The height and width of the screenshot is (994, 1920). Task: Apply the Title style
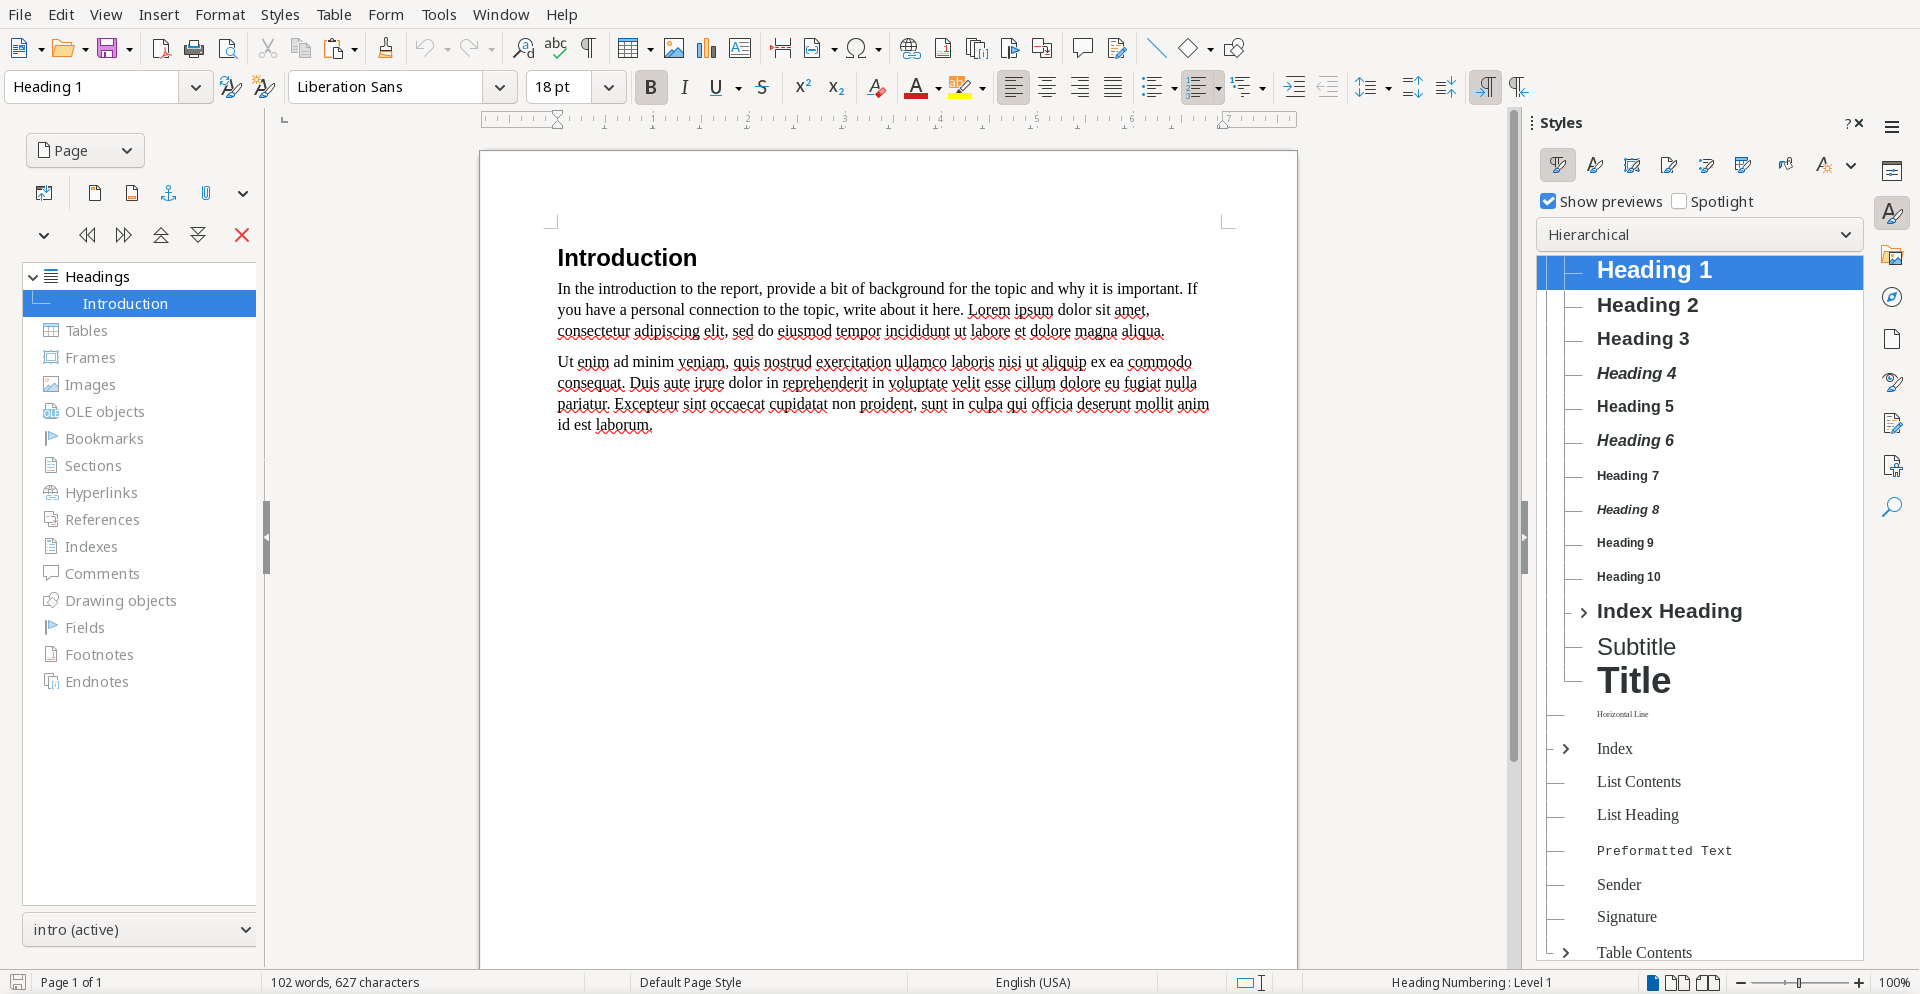[1634, 681]
